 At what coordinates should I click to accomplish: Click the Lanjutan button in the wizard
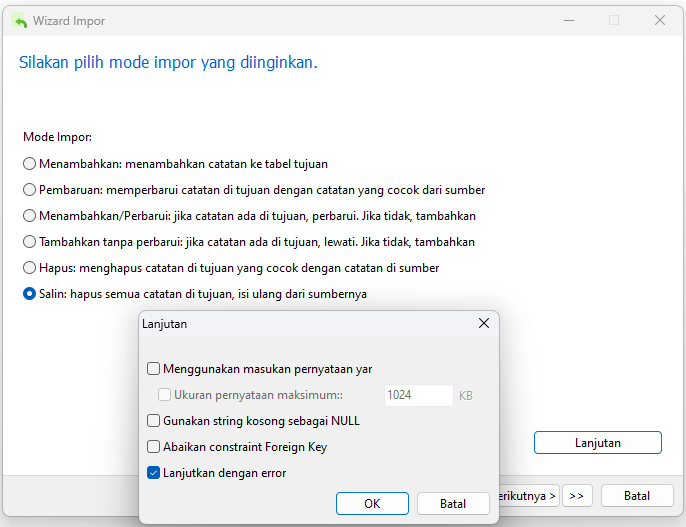point(598,443)
